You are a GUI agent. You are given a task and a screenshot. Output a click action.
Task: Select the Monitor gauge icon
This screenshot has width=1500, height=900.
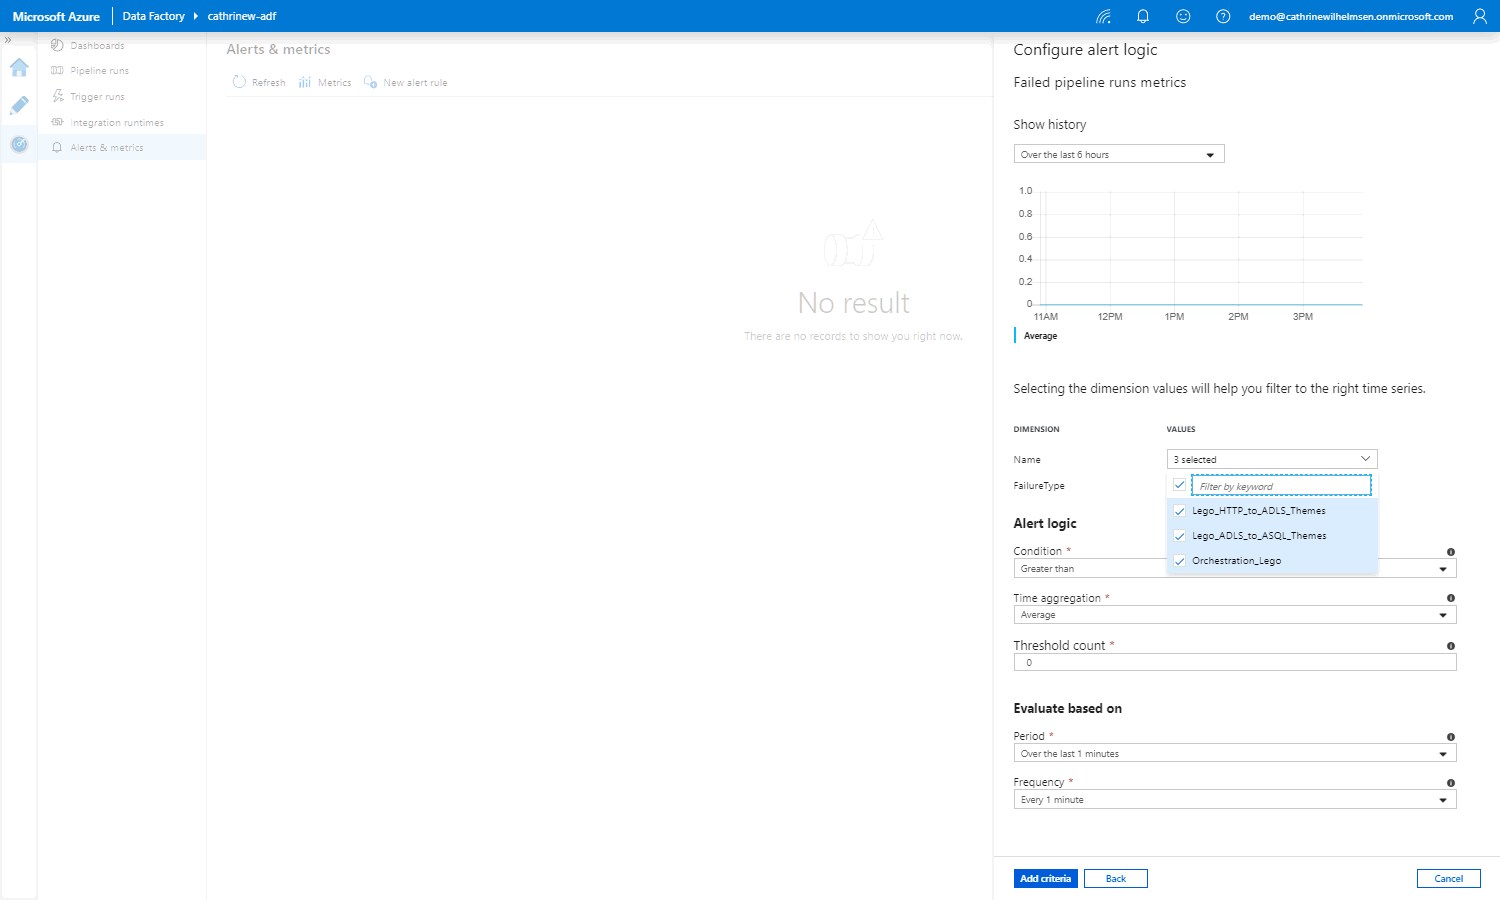tap(19, 145)
